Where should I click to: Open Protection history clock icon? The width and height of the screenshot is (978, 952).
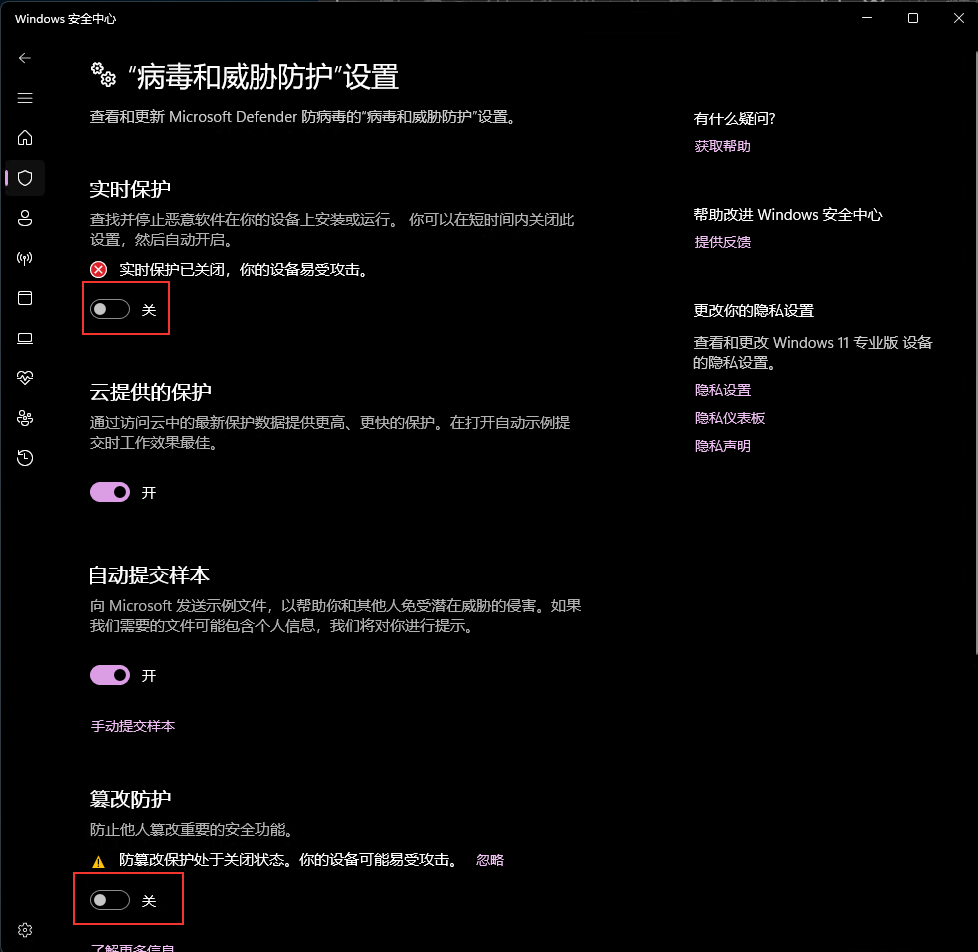25,458
